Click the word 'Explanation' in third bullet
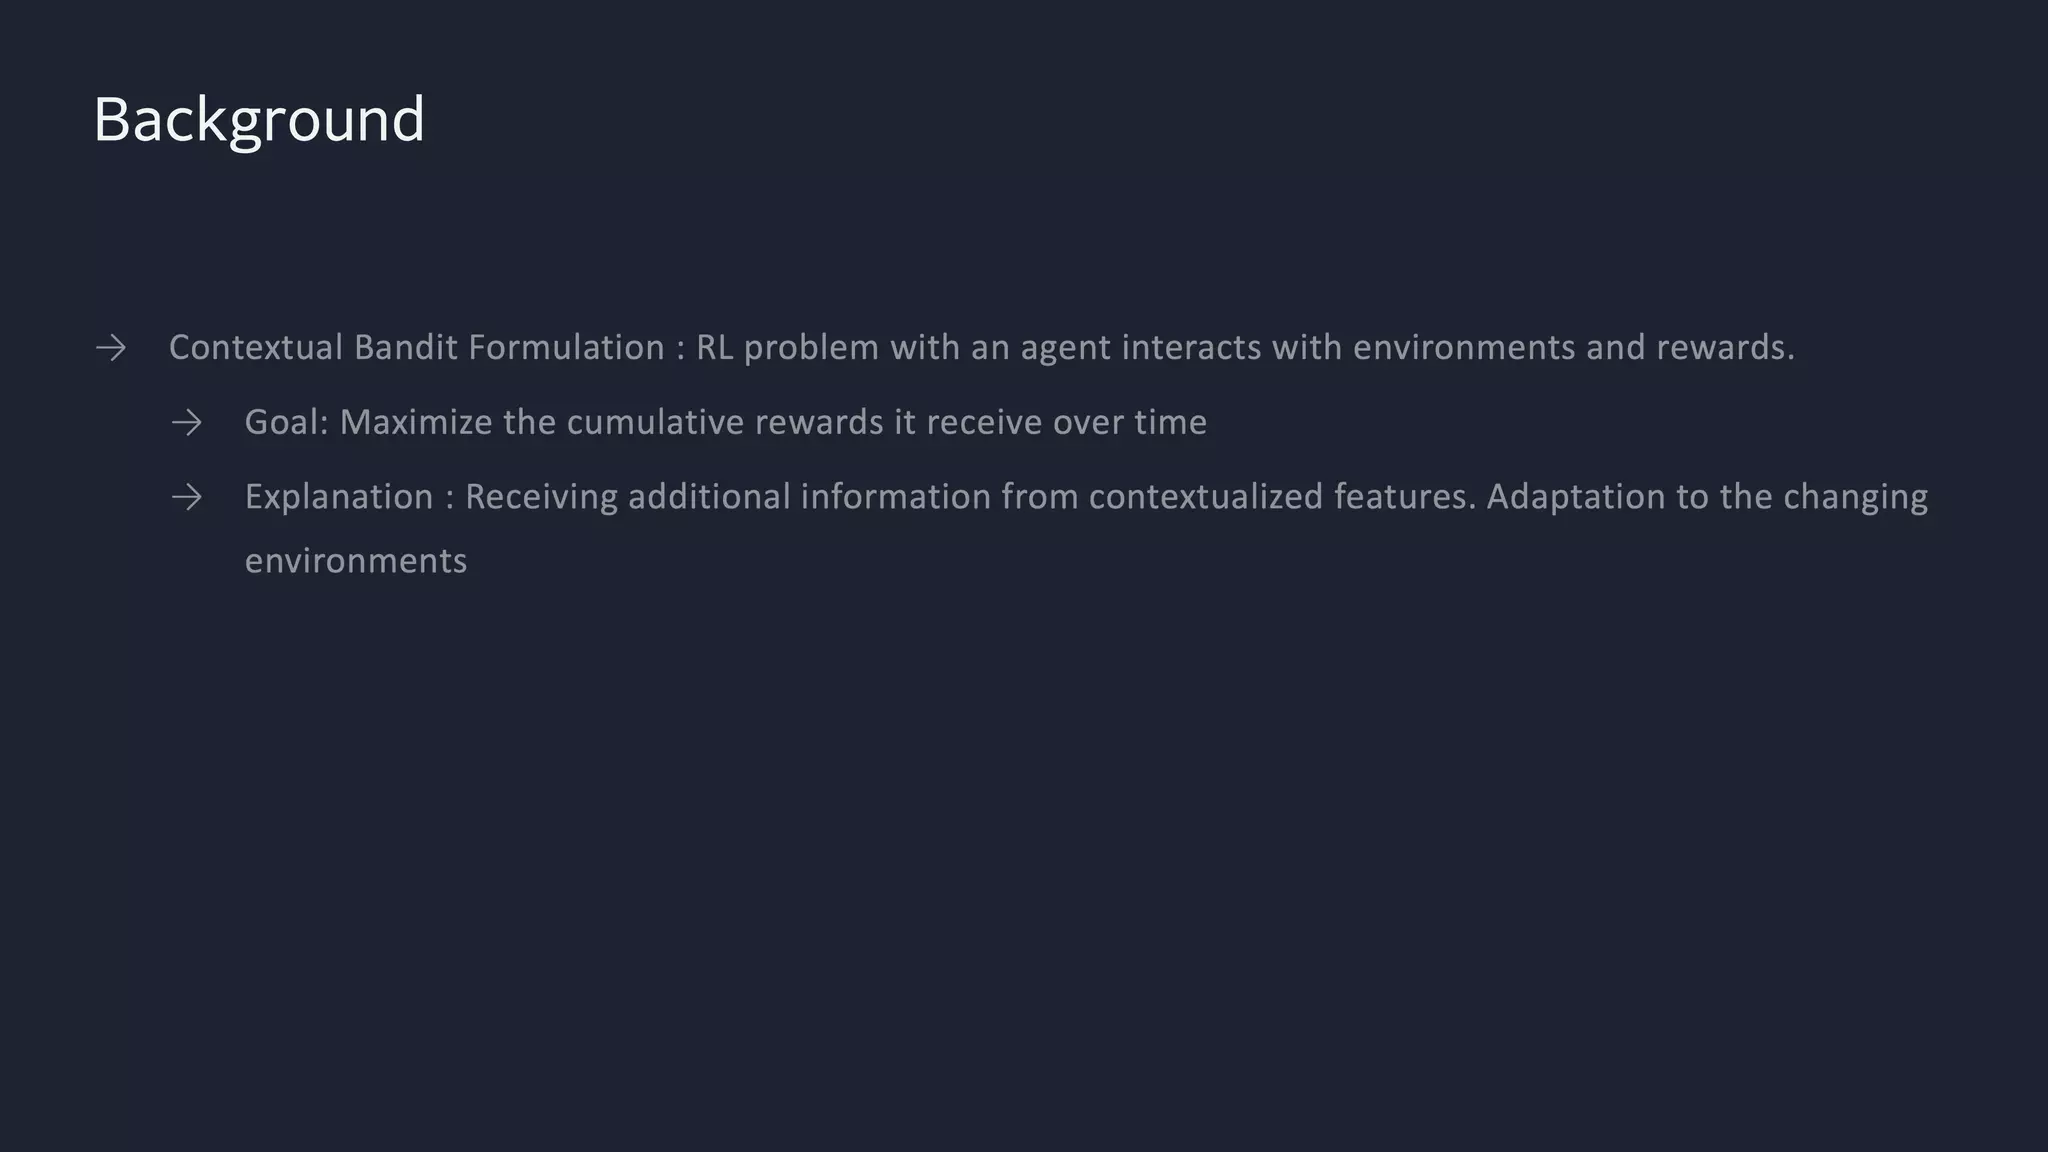The width and height of the screenshot is (2048, 1152). tap(339, 497)
